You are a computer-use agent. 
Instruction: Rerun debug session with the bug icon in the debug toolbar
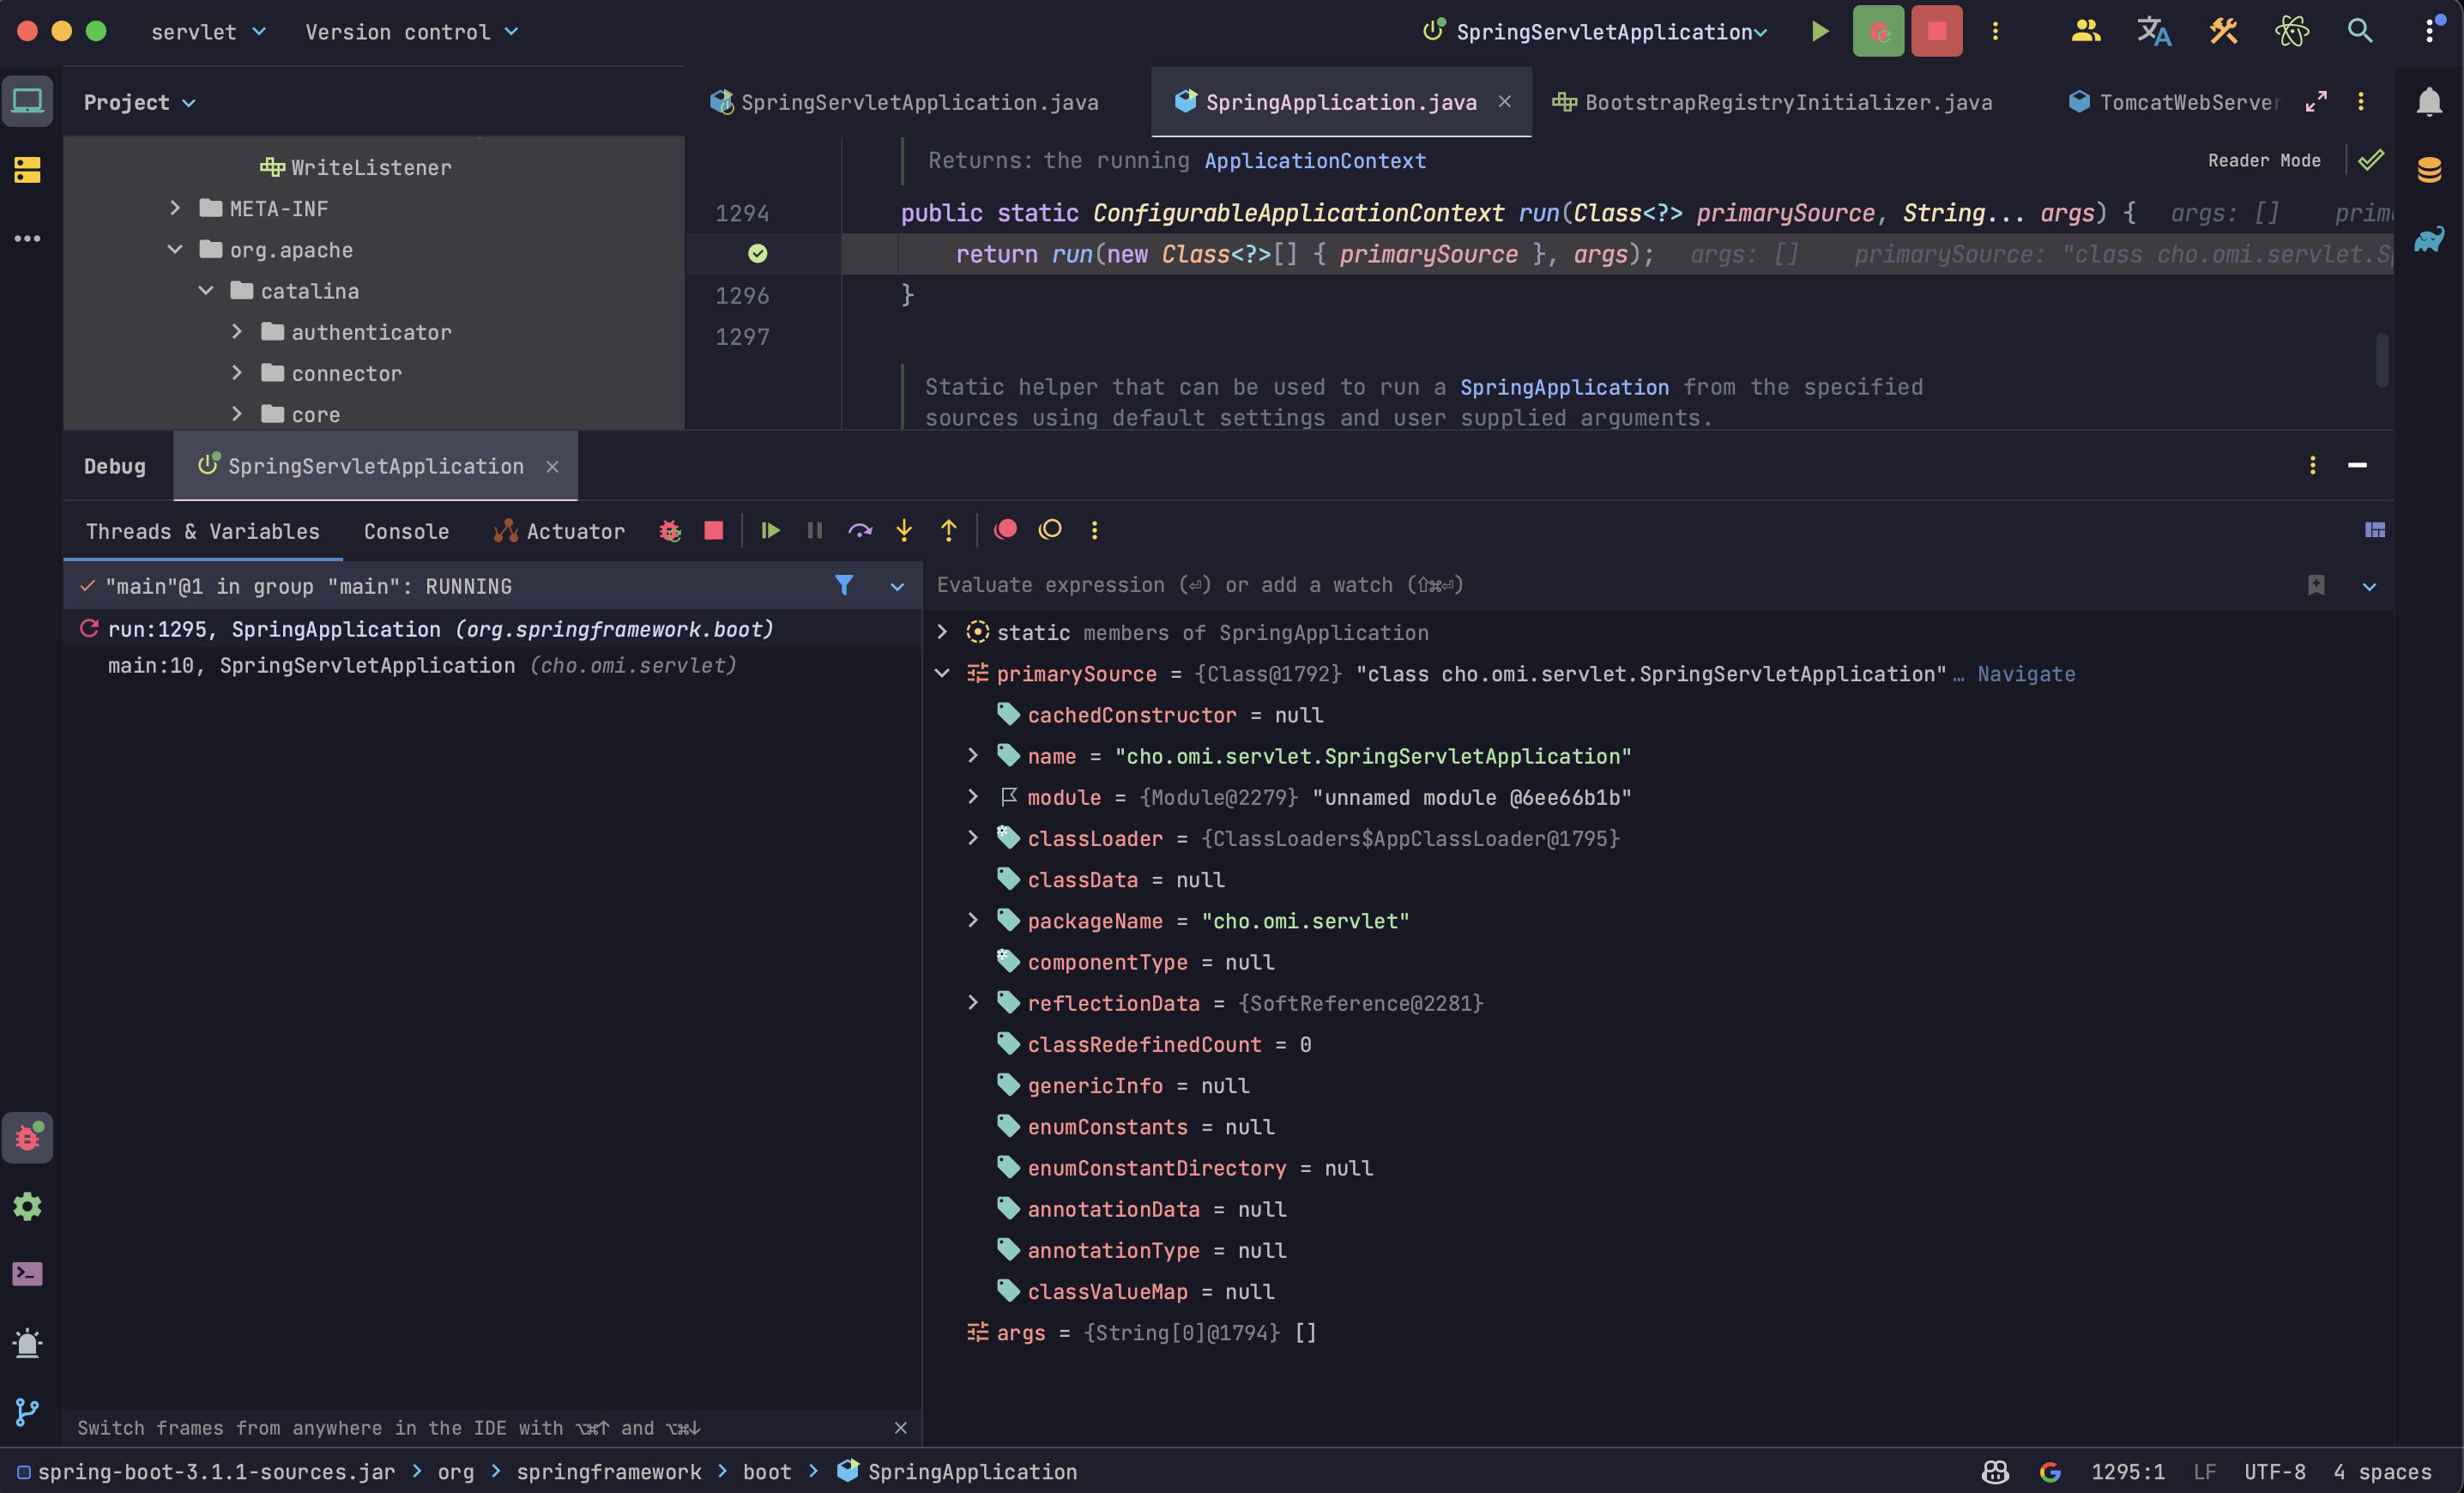tap(670, 530)
